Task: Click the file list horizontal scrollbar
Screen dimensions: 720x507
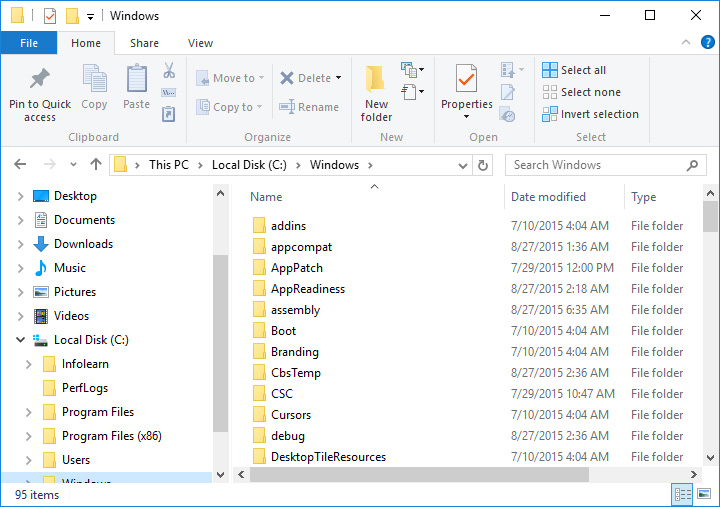Action: (419, 474)
